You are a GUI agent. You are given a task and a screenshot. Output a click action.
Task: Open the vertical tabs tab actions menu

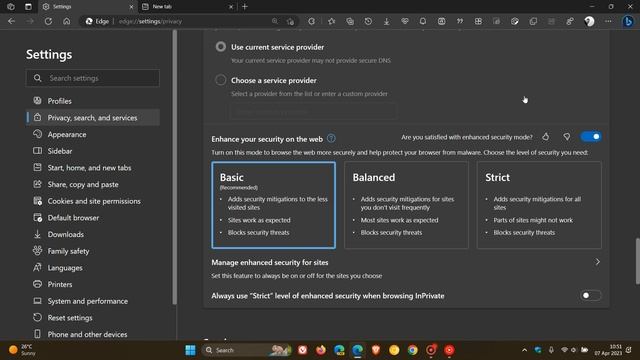28,7
